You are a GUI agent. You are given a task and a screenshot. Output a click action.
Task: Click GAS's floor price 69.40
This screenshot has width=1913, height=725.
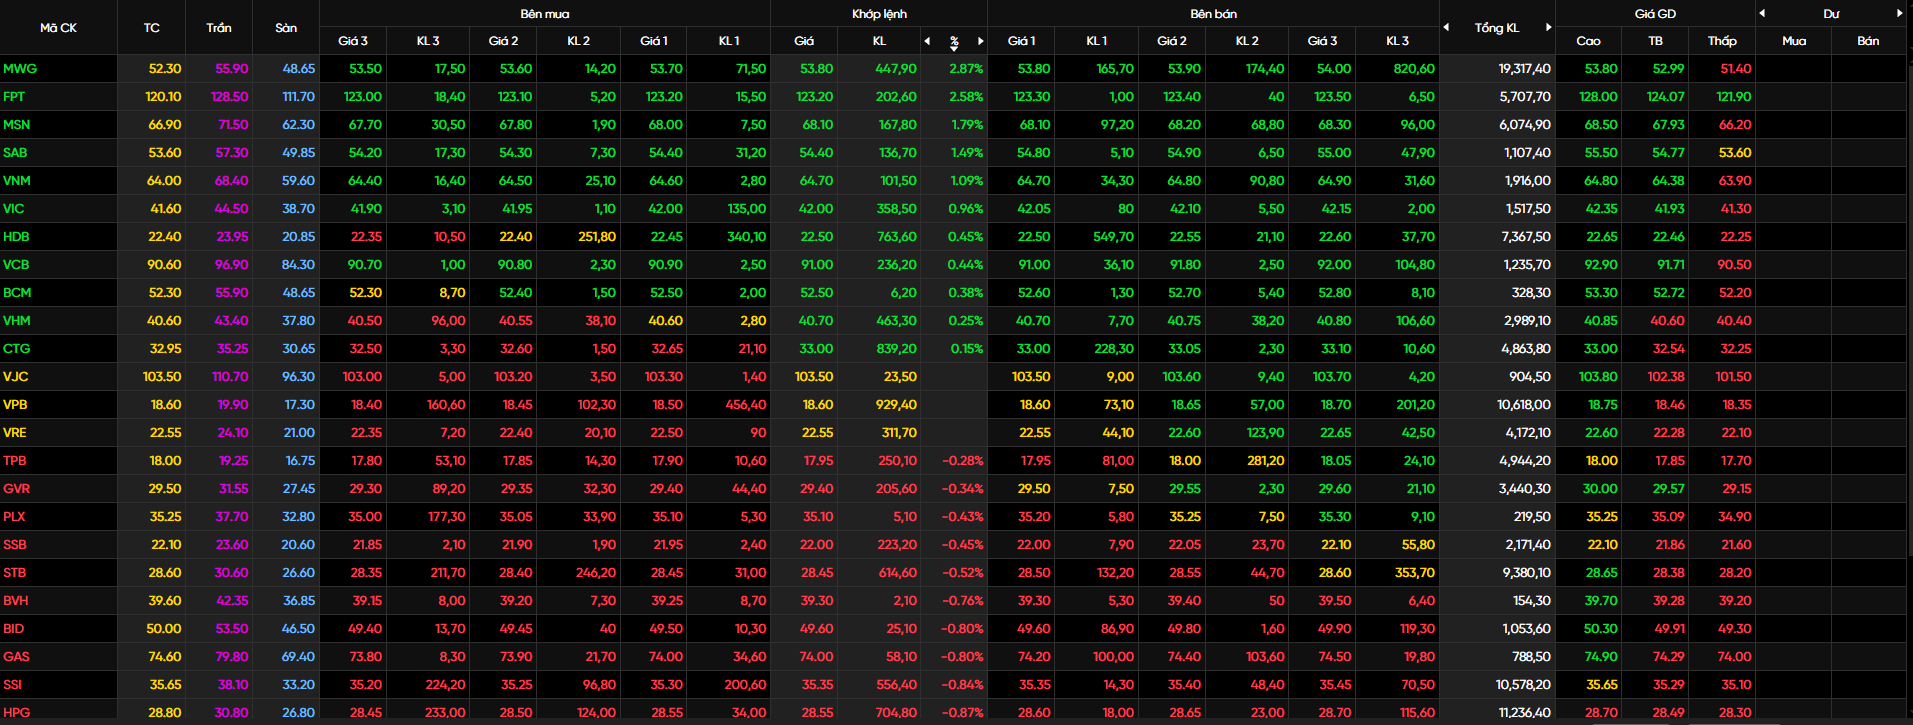point(298,657)
